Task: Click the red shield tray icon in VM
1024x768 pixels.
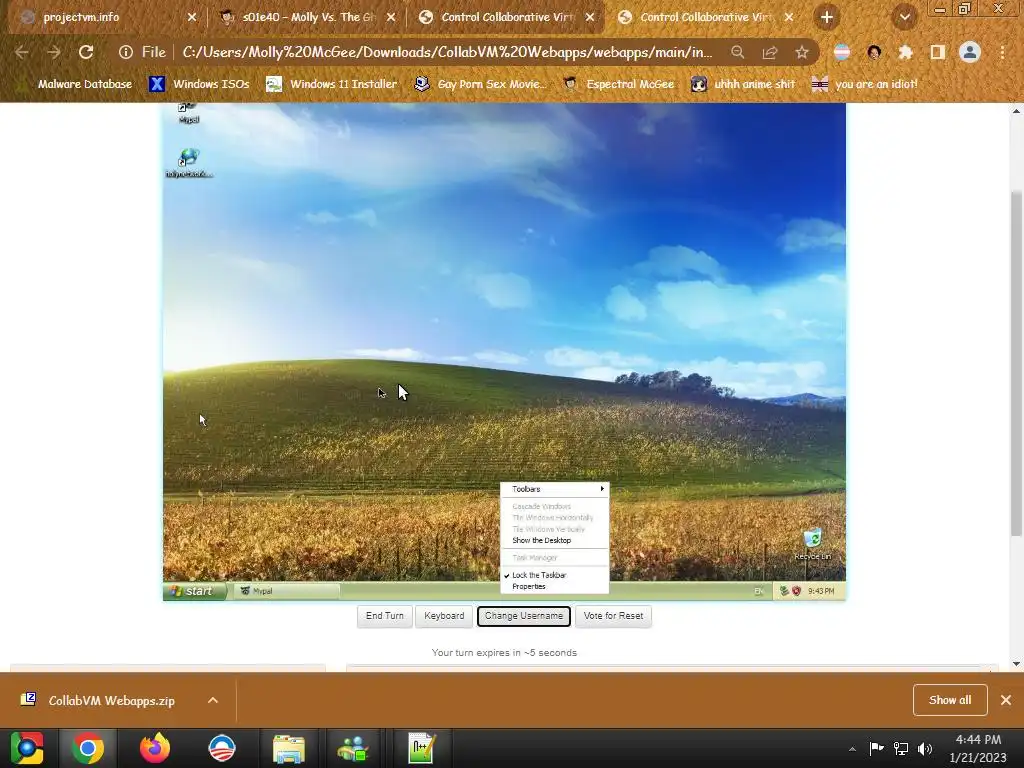Action: pyautogui.click(x=797, y=591)
